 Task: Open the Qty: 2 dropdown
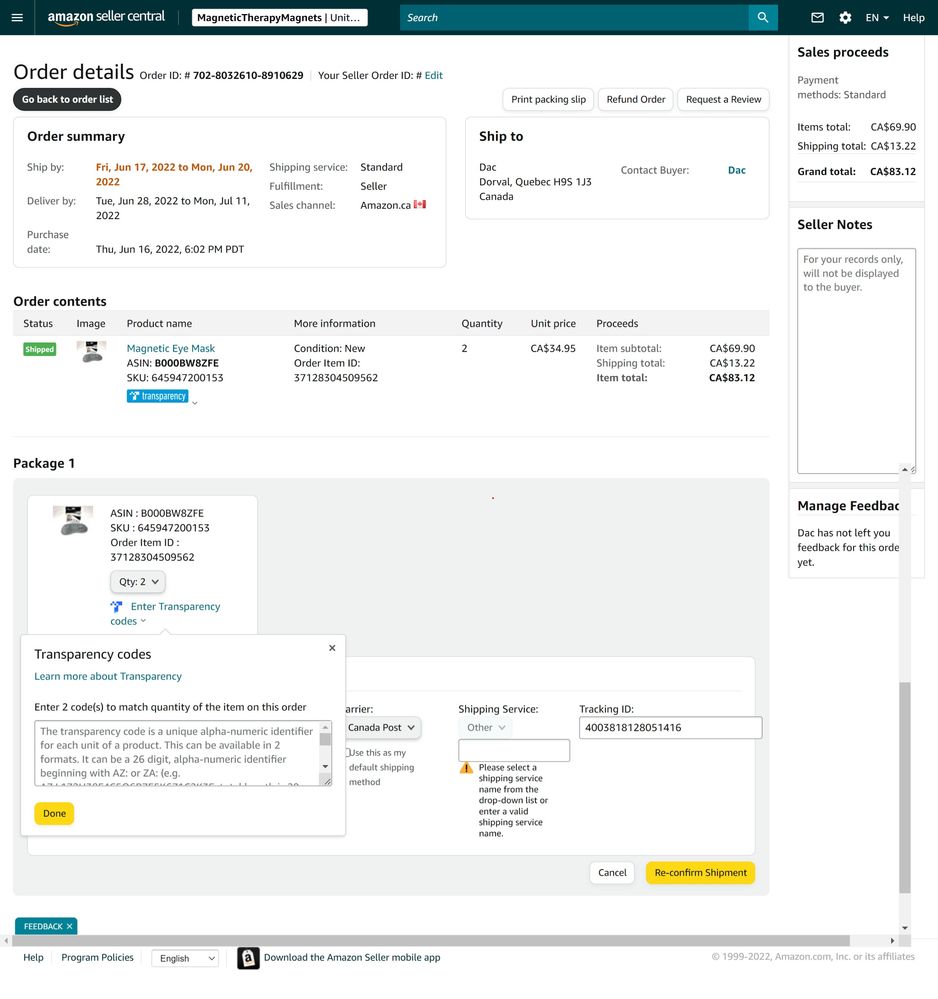click(x=138, y=582)
